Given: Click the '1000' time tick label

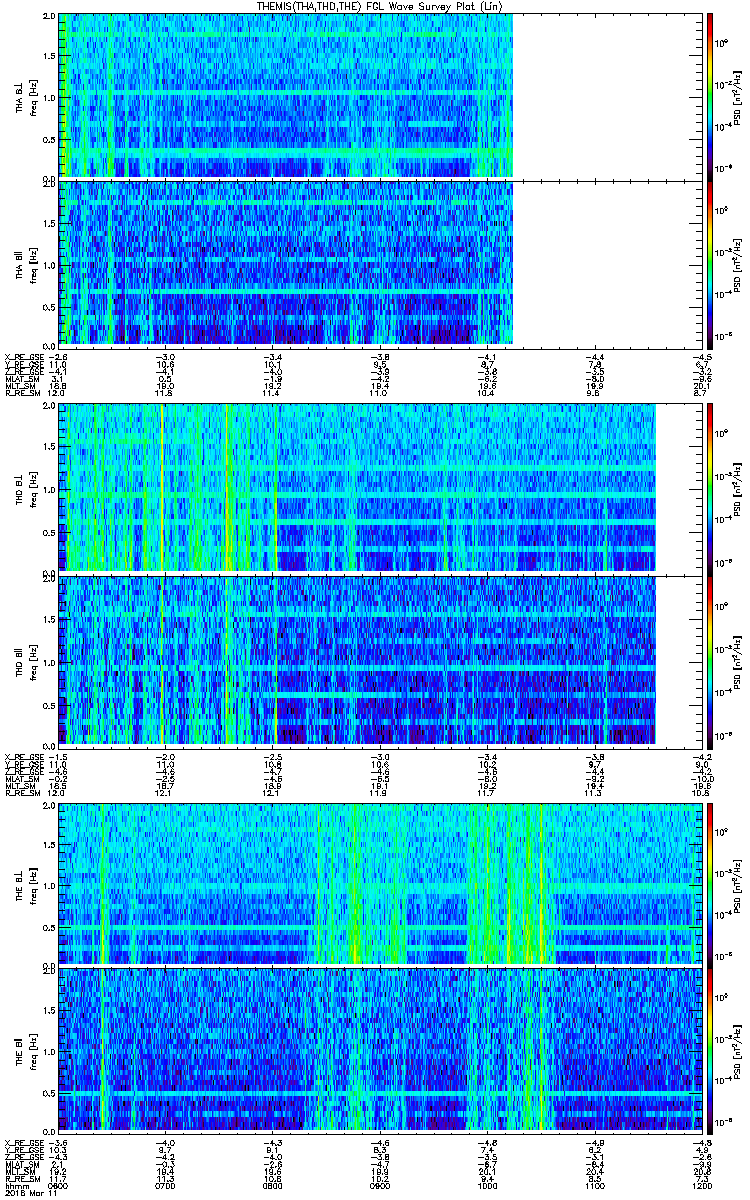Looking at the screenshot, I should 486,1185.
